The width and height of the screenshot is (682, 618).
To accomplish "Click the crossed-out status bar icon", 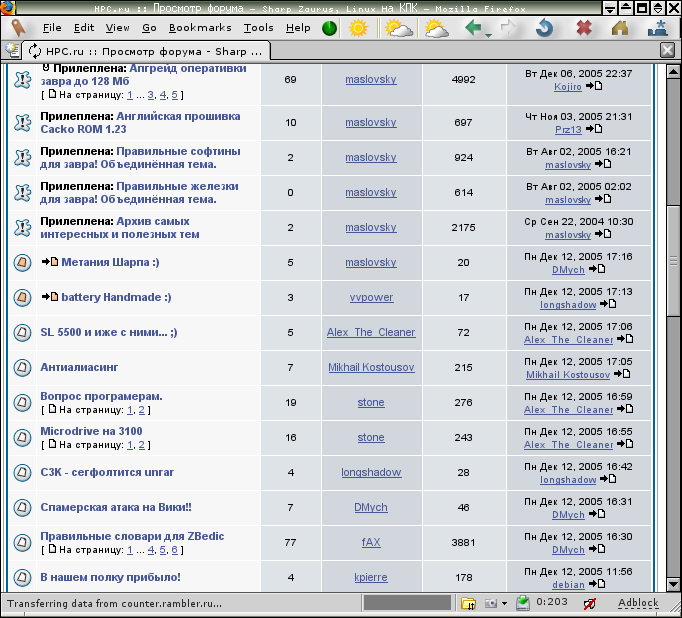I will coord(589,604).
